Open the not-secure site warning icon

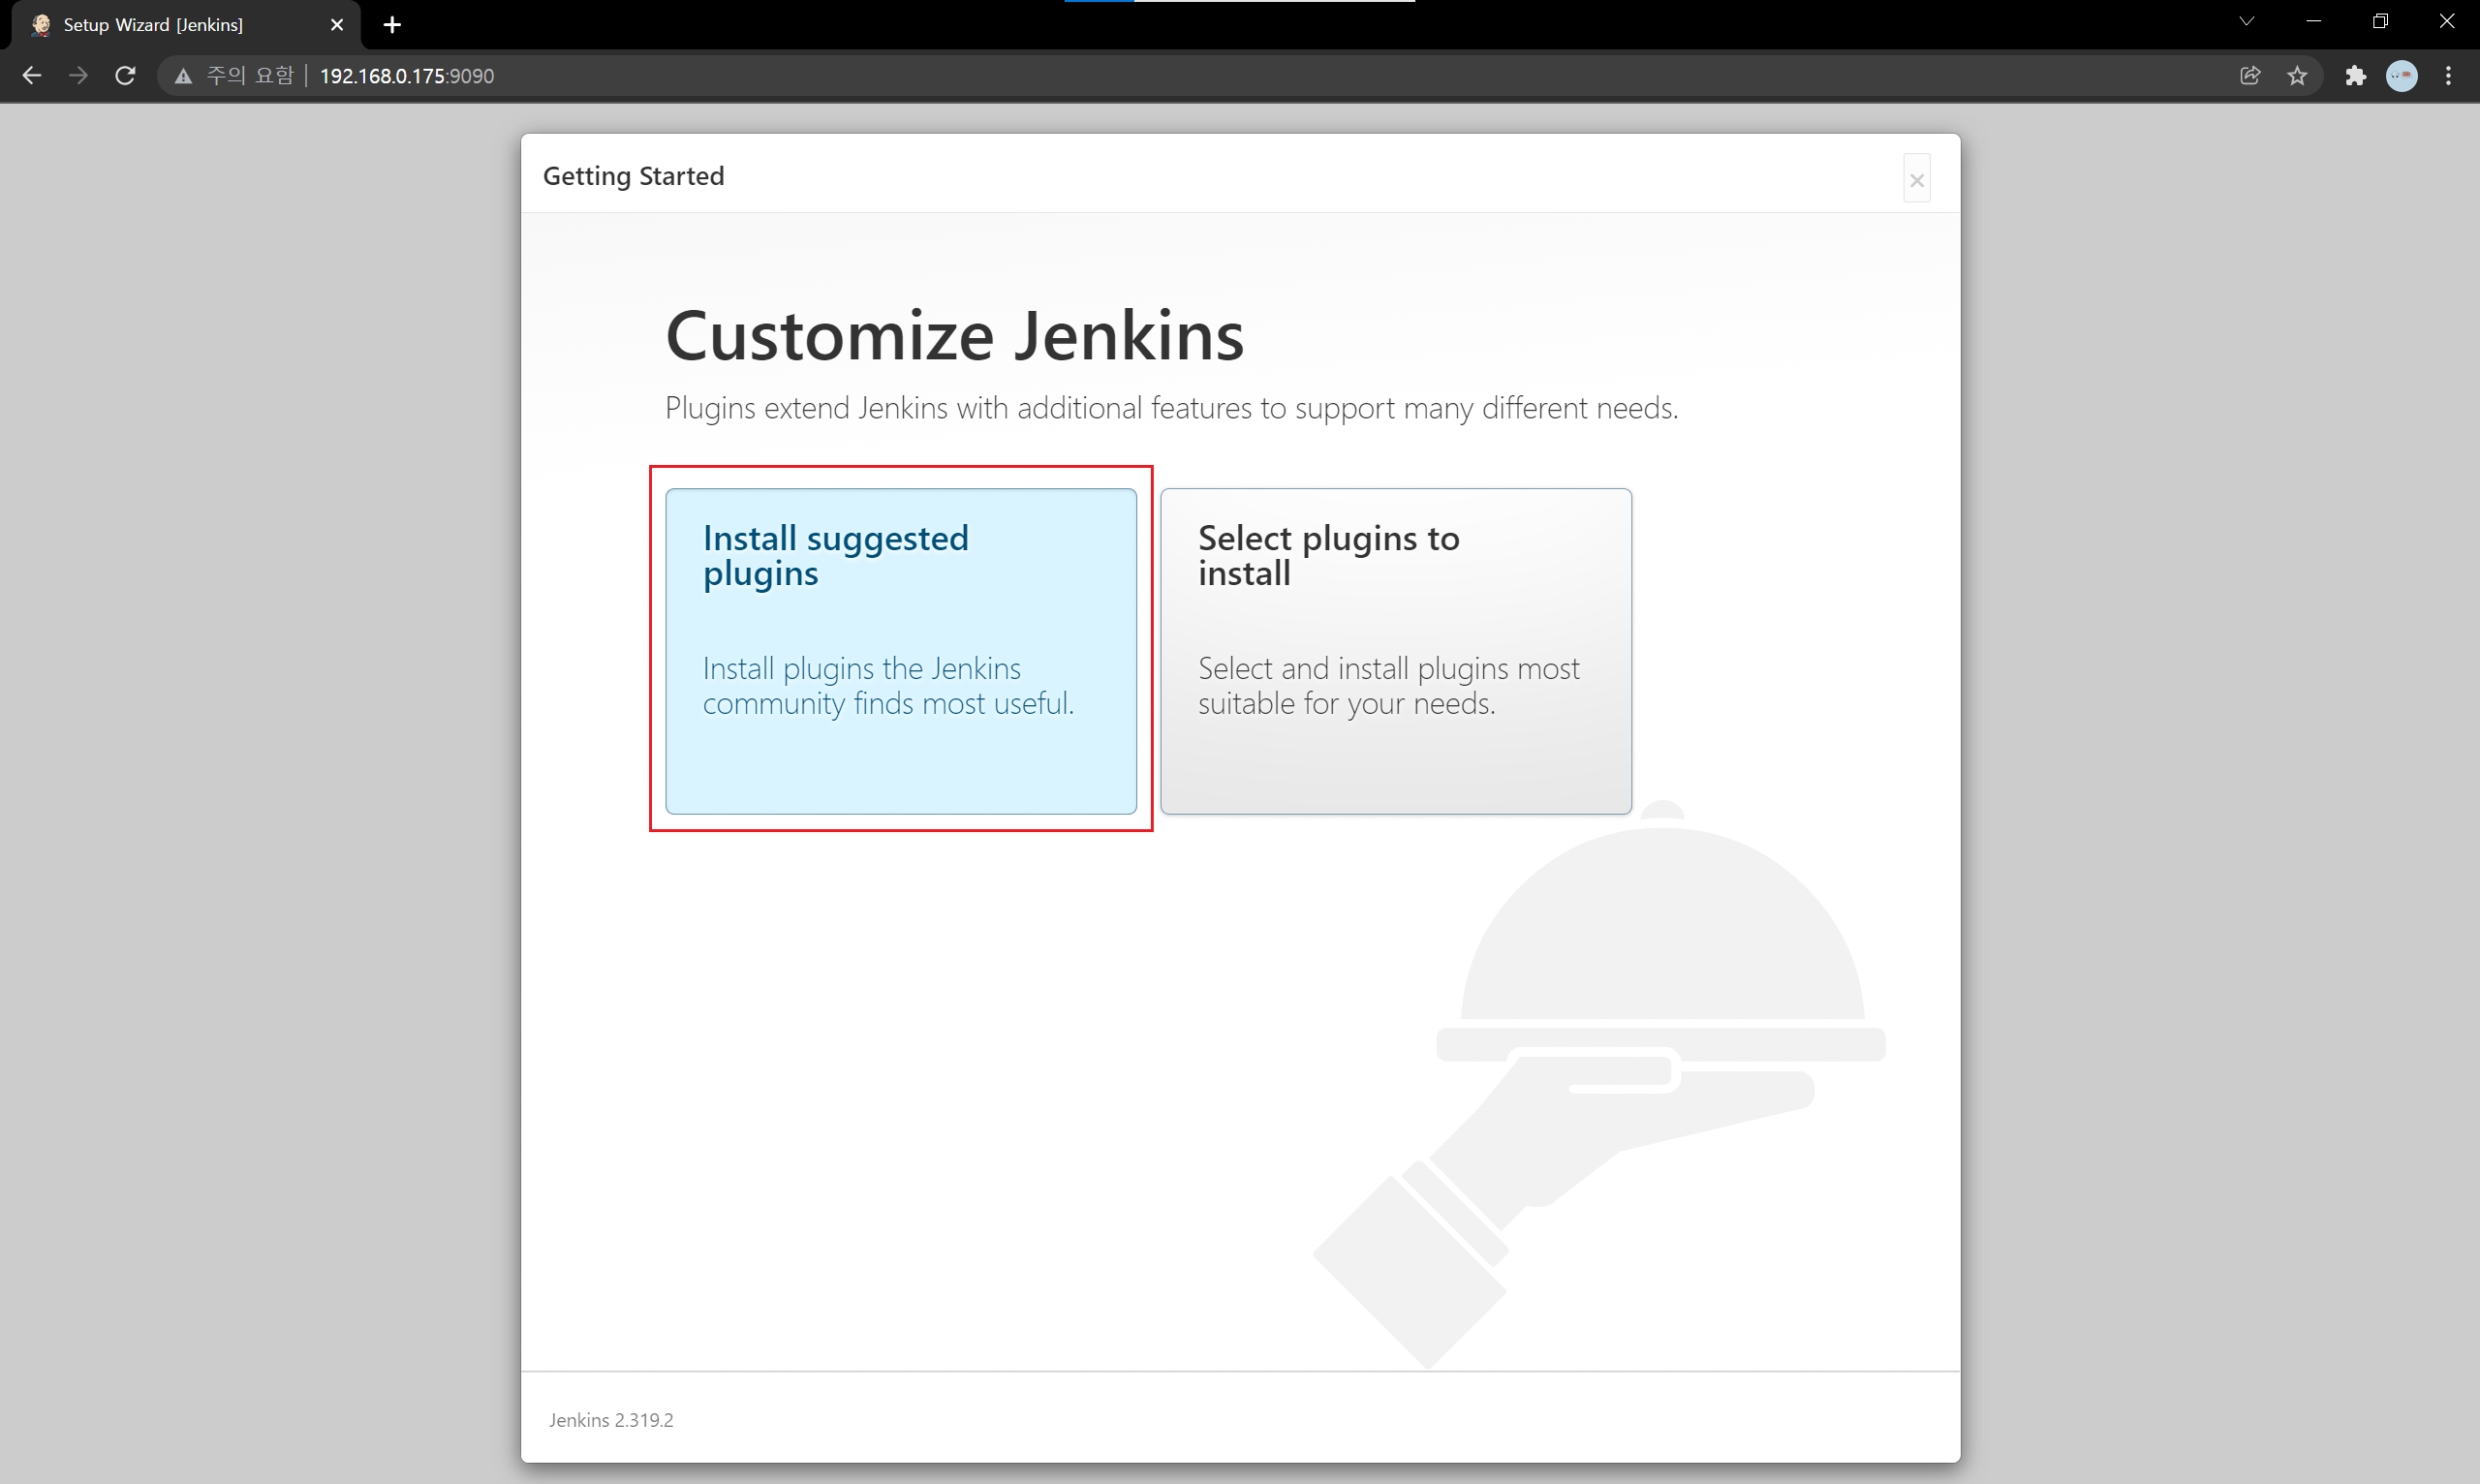(x=183, y=76)
